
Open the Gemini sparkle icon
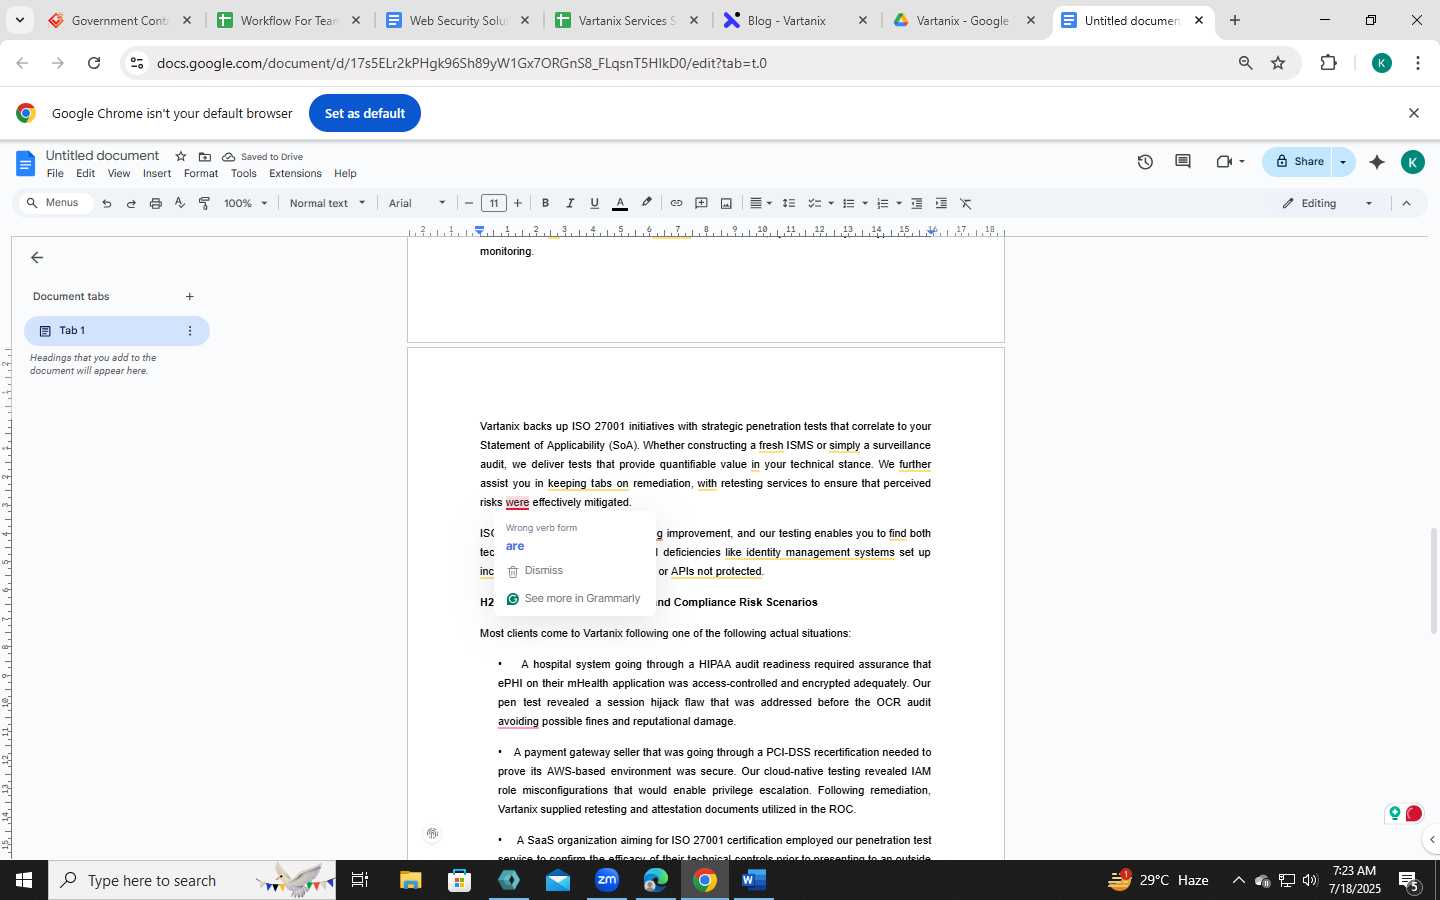1377,162
